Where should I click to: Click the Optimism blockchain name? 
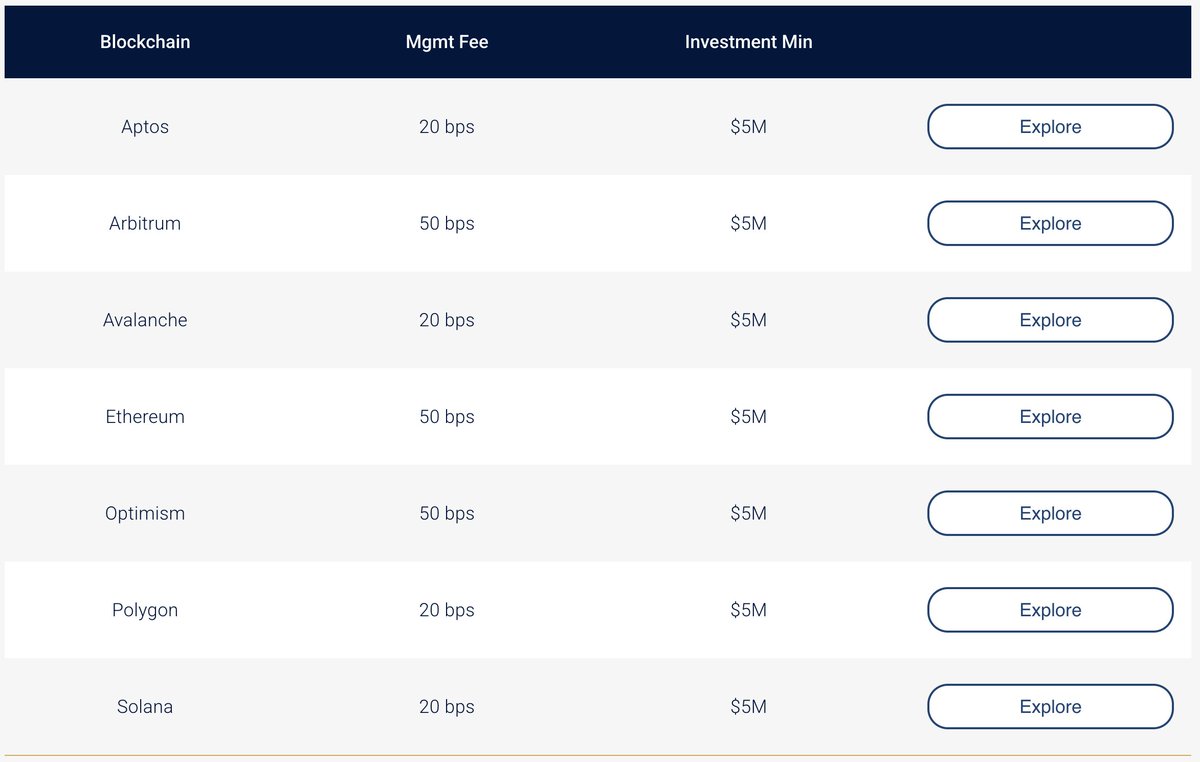145,513
